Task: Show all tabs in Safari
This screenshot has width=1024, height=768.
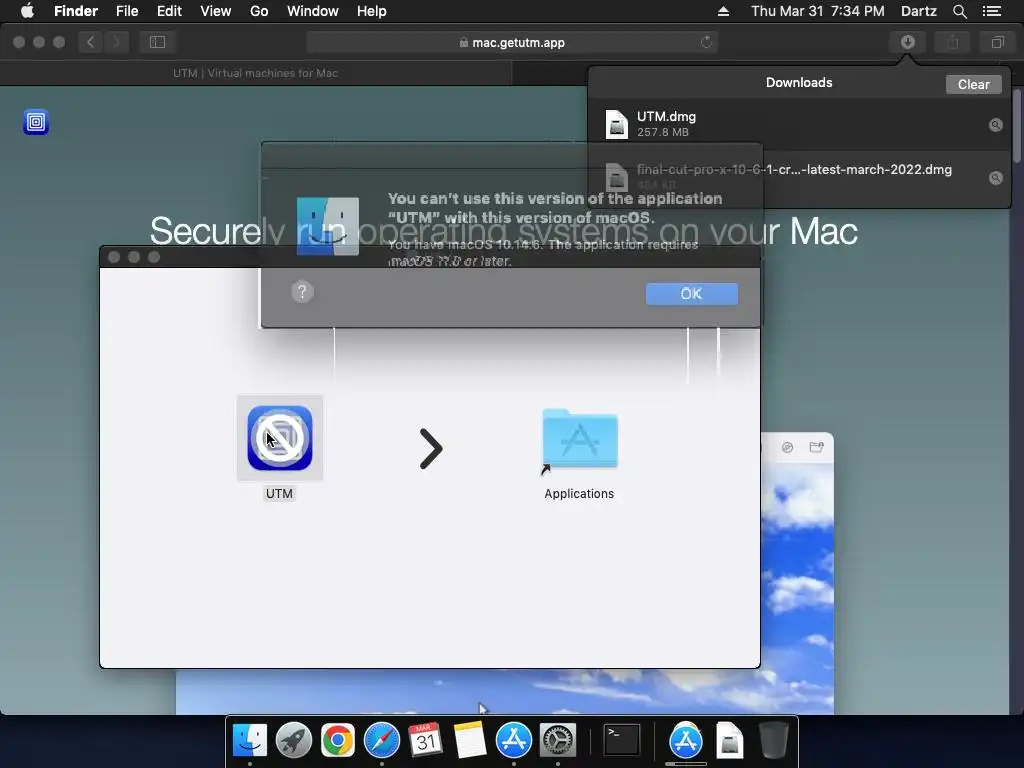Action: pos(997,42)
